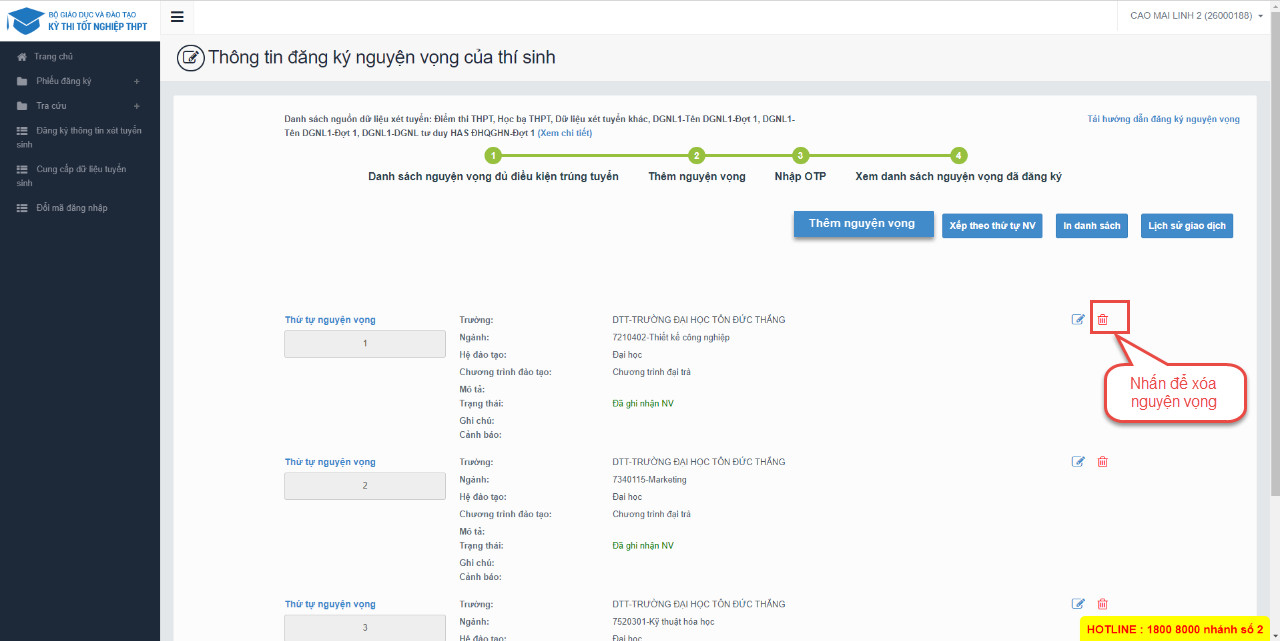Click the Thêm nguyện vọng button

[862, 224]
